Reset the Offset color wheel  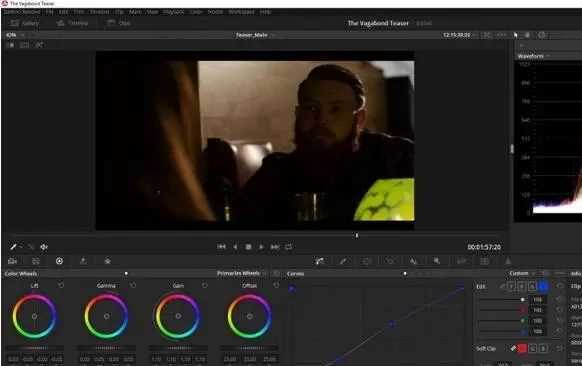pos(276,285)
